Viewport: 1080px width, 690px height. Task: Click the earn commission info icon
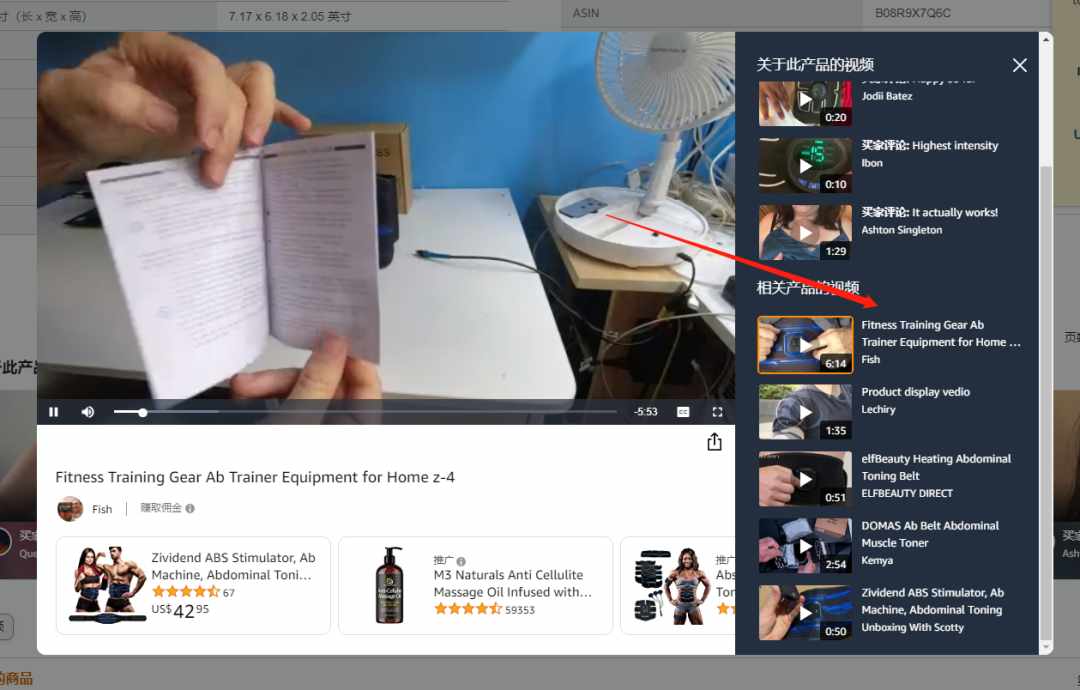click(x=190, y=508)
